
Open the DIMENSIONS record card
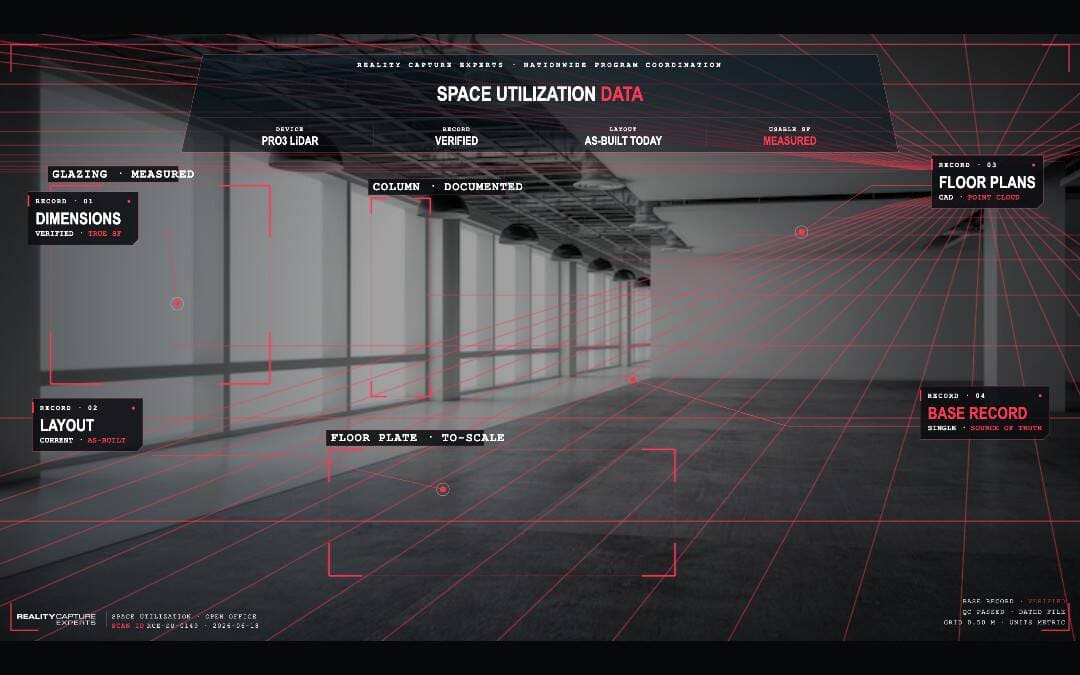click(x=83, y=218)
